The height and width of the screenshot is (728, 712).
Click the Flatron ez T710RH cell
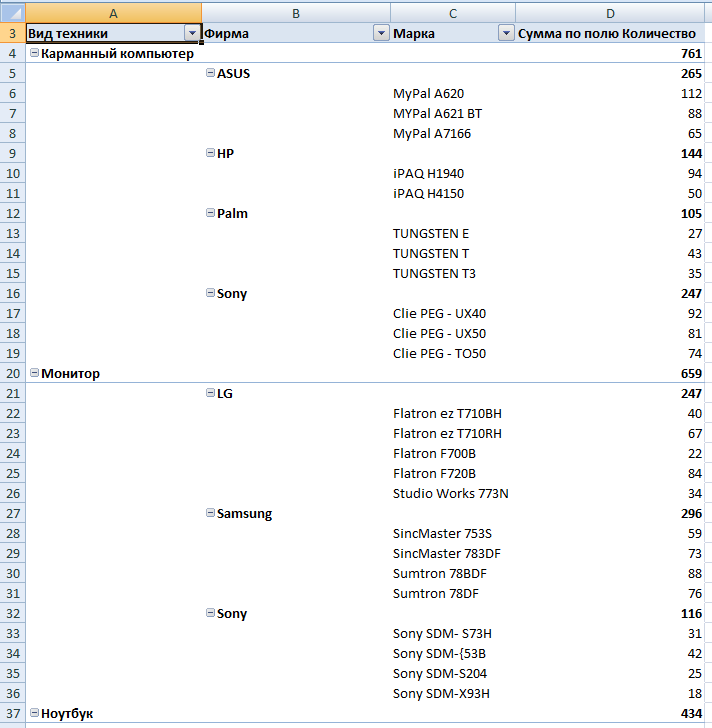(x=453, y=433)
